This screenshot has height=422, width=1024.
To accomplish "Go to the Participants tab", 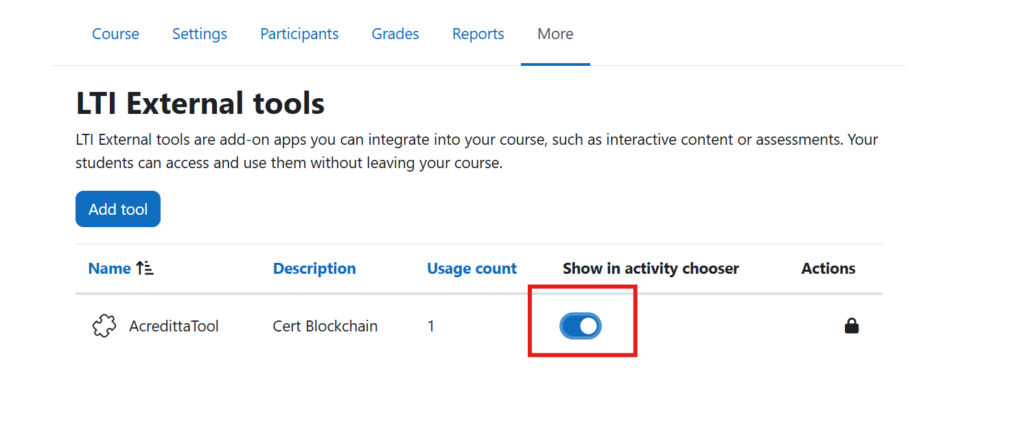I will click(299, 34).
